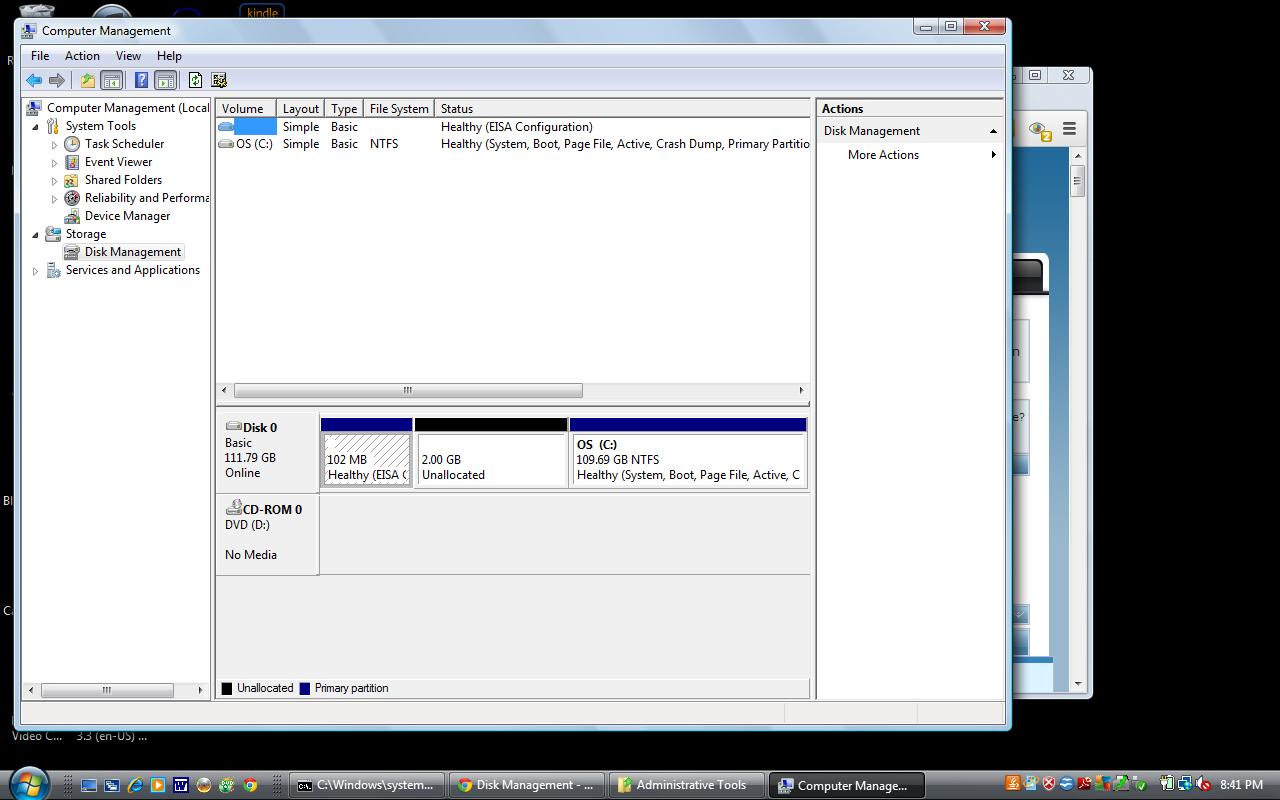Collapse the Storage tree node
Screen dimensions: 1280x800
[36, 235]
